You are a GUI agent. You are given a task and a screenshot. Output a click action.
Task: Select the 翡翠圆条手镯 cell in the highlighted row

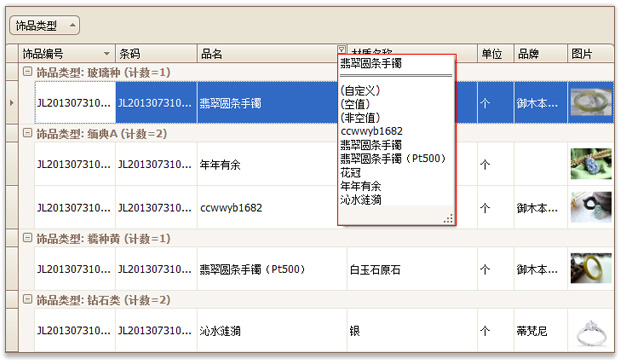267,103
